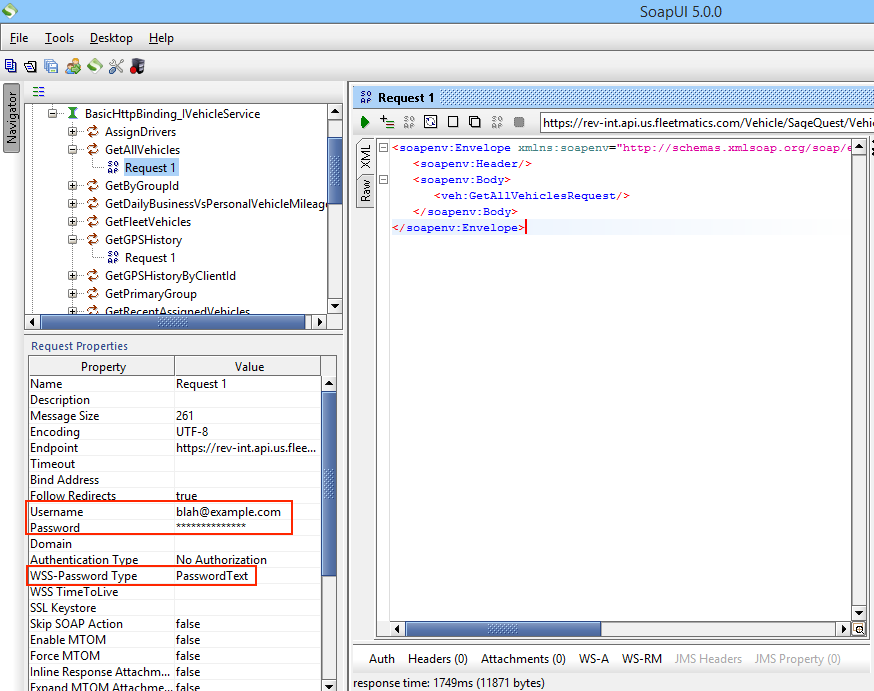Submit request with the green play icon

365,122
